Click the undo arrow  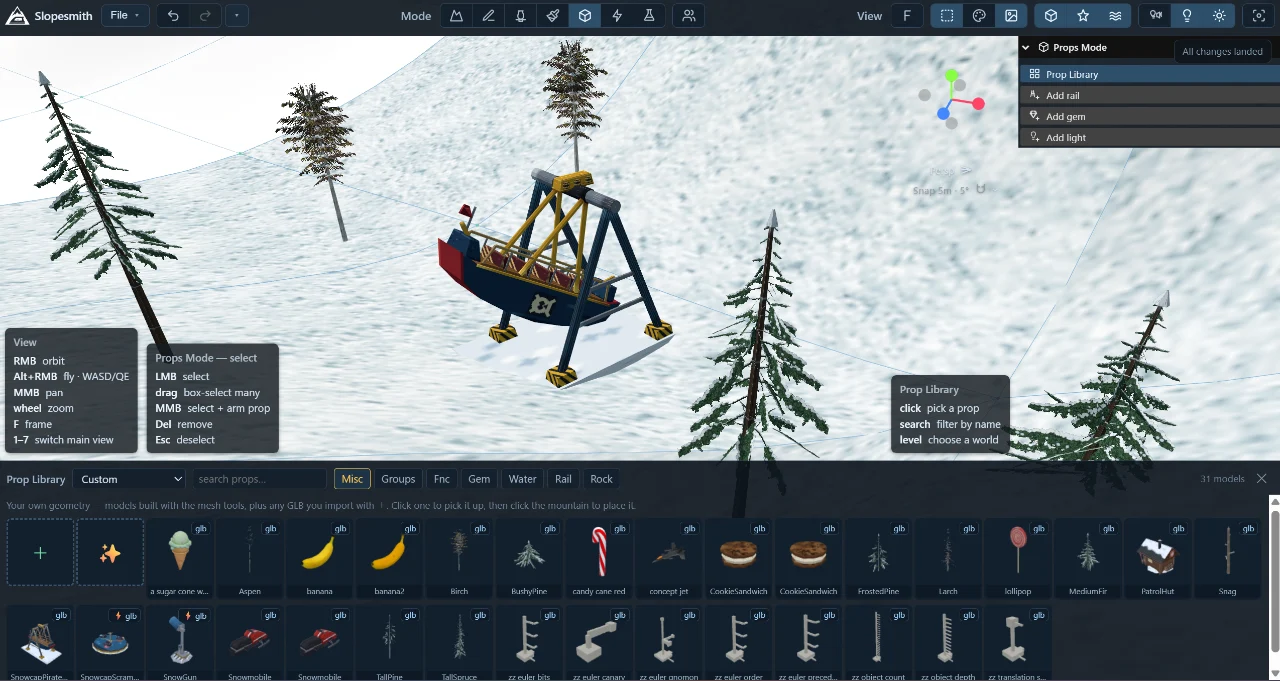pos(173,16)
